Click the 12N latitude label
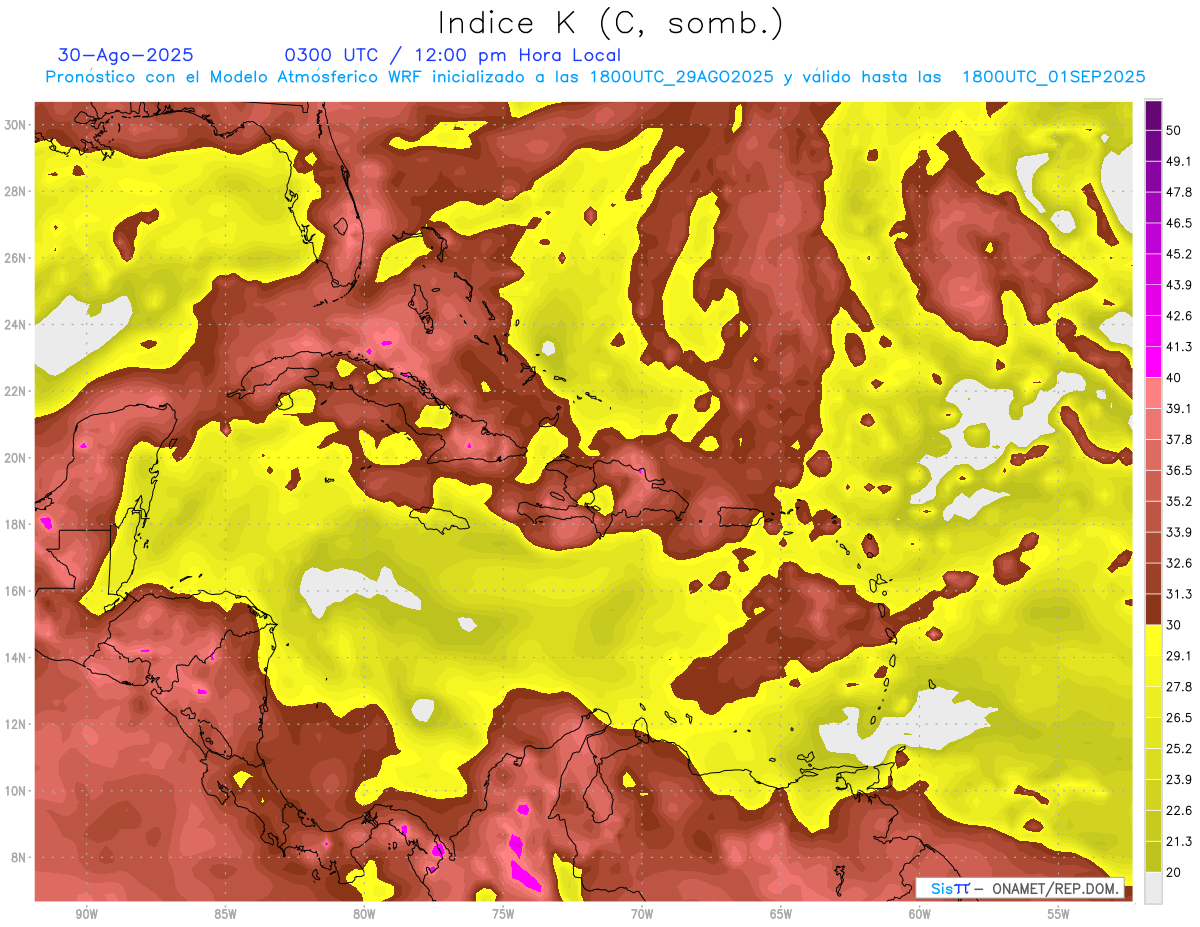Viewport: 1200px width, 927px height. tap(15, 724)
